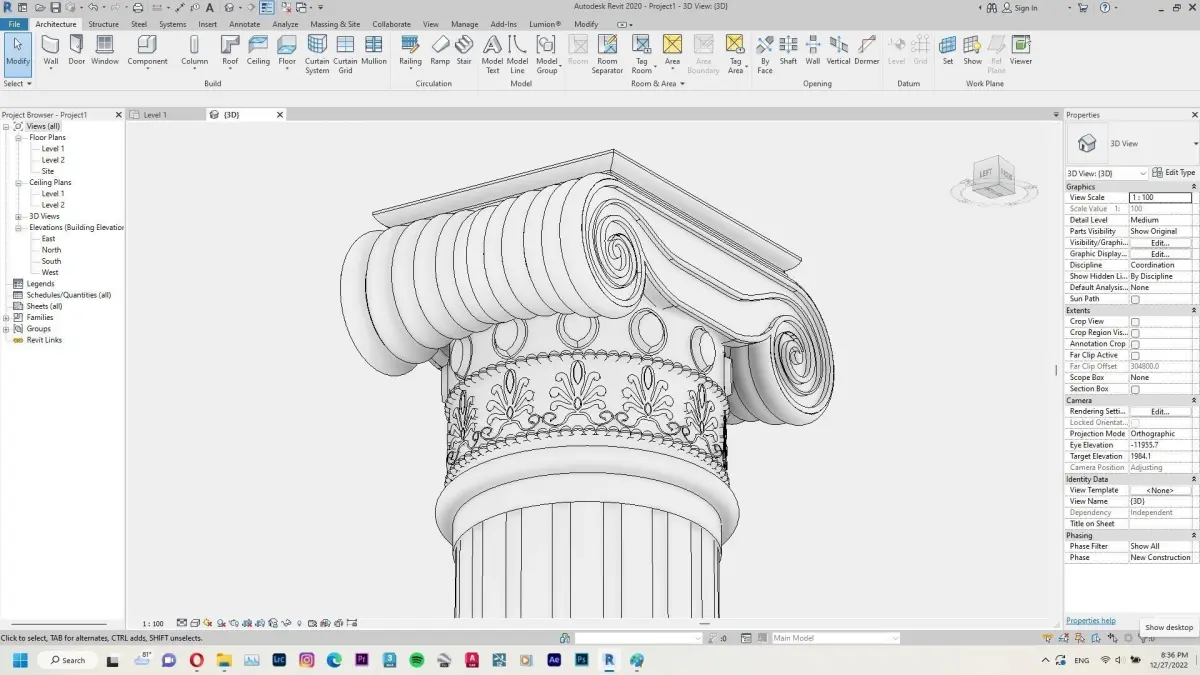
Task: Open the File menu
Action: (x=15, y=24)
